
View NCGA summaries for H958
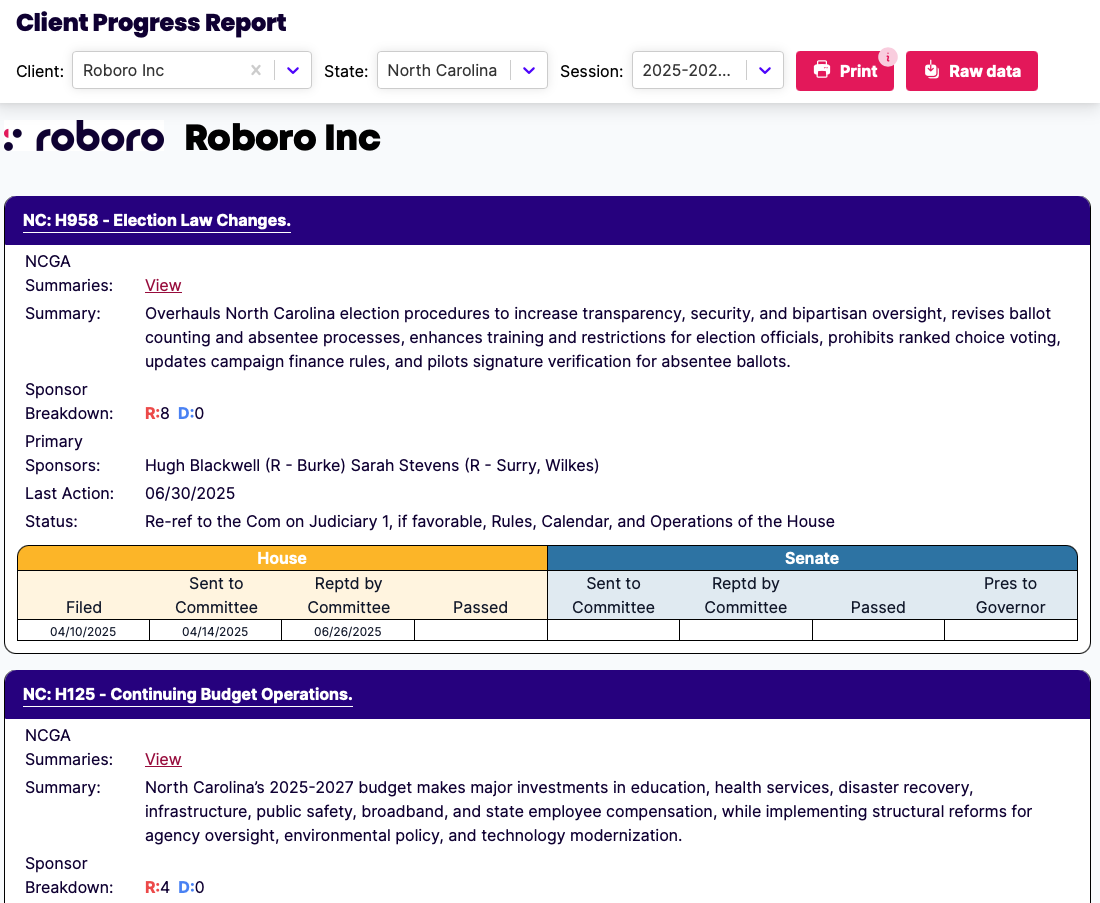pyautogui.click(x=163, y=286)
